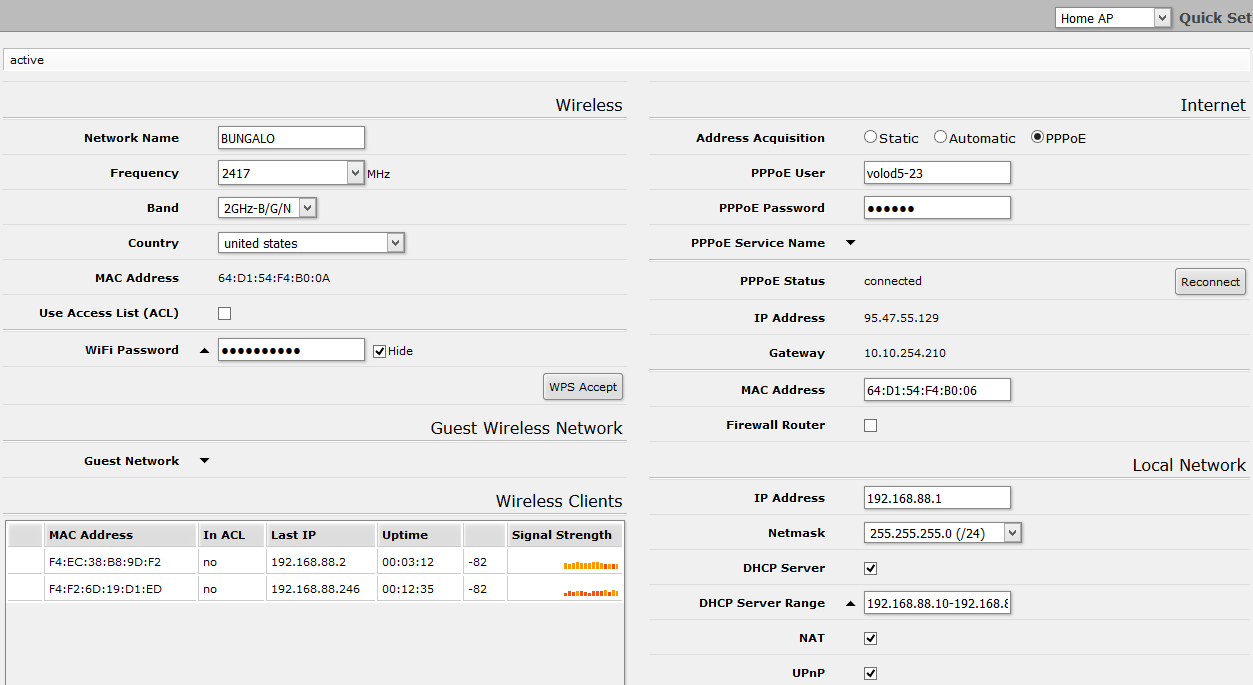Click signal bars for client 192.168.88.2
The width and height of the screenshot is (1253, 685).
590,565
